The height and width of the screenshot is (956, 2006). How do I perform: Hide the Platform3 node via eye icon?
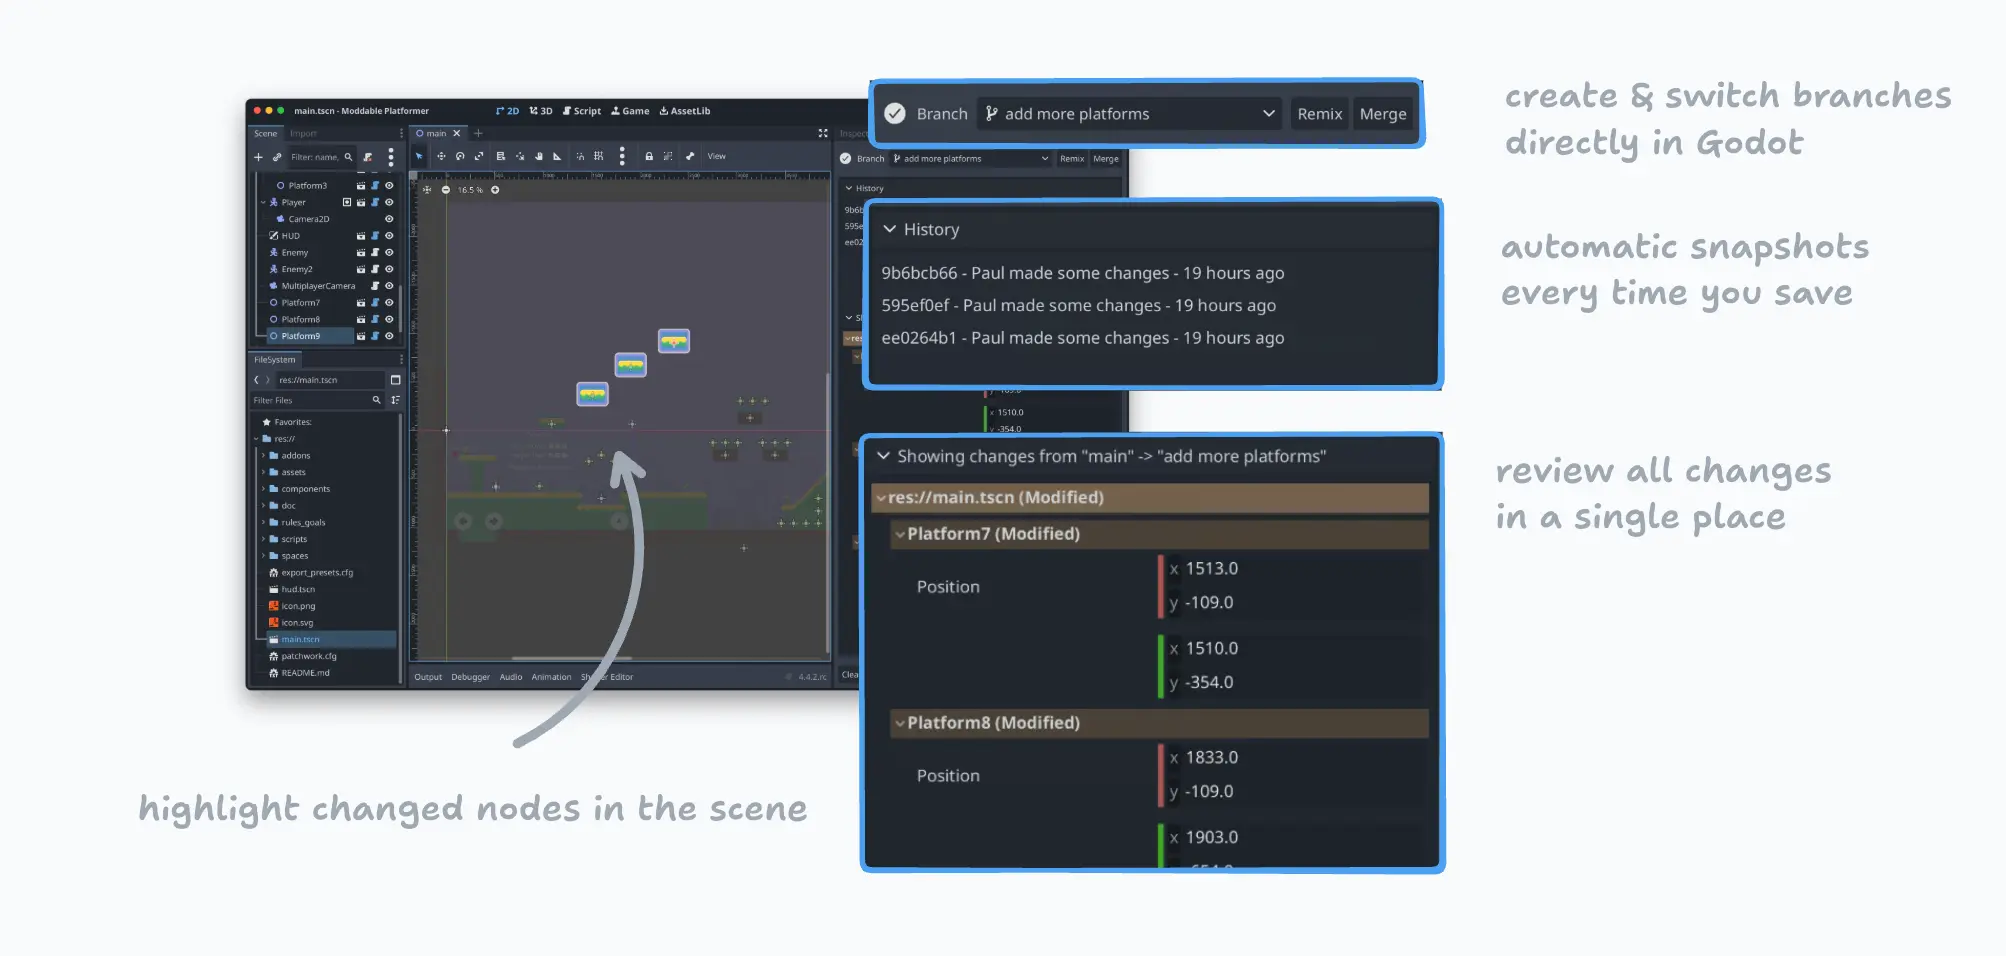click(389, 186)
